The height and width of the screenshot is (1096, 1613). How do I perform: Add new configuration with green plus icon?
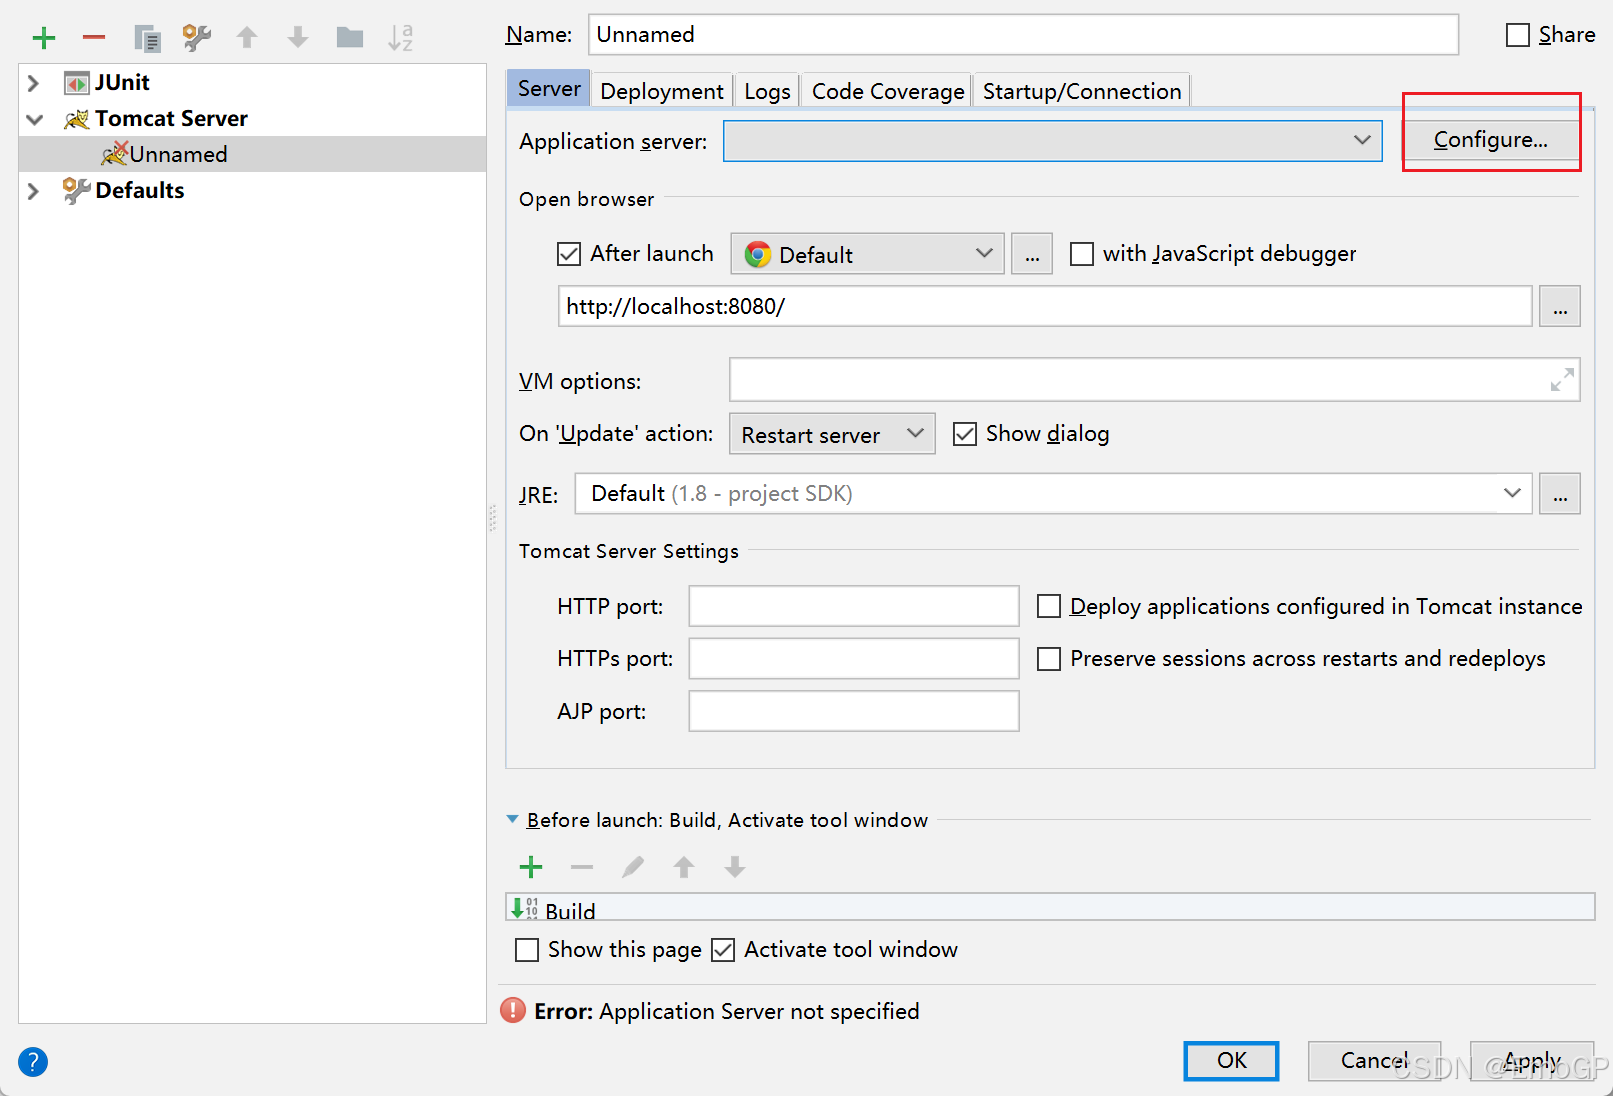pos(44,38)
